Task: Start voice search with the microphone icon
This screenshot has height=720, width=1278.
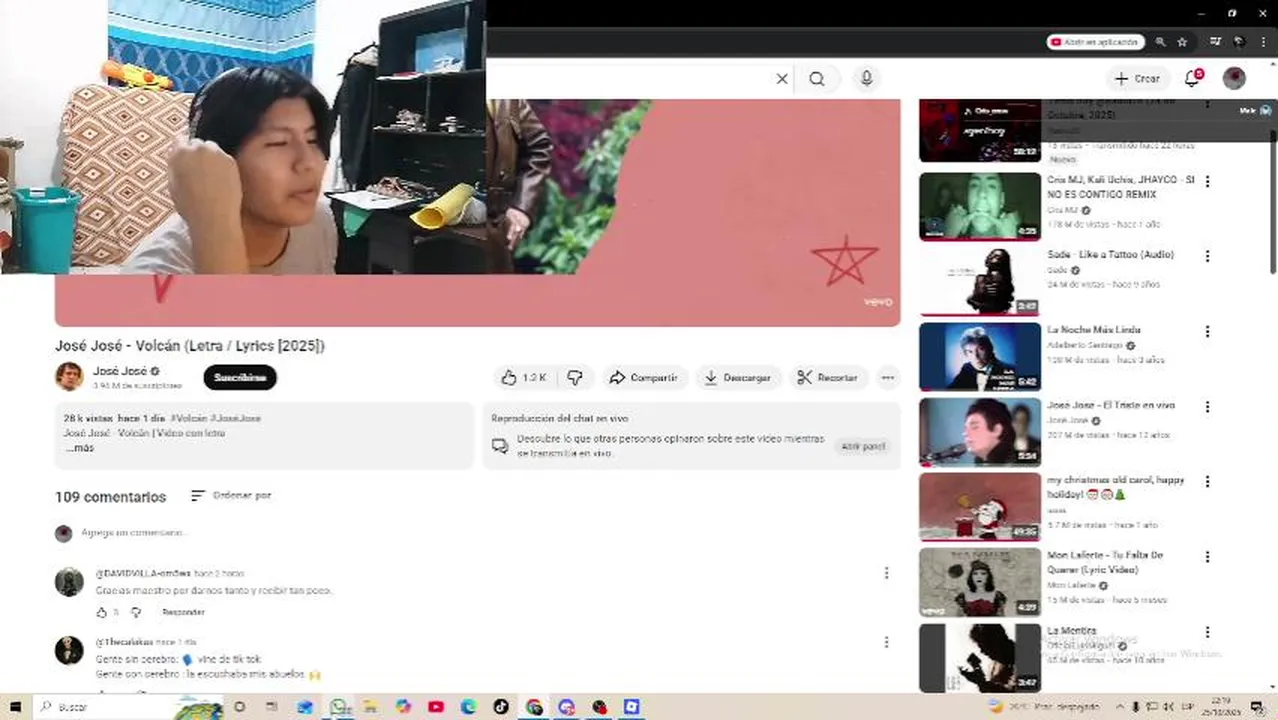Action: [866, 79]
